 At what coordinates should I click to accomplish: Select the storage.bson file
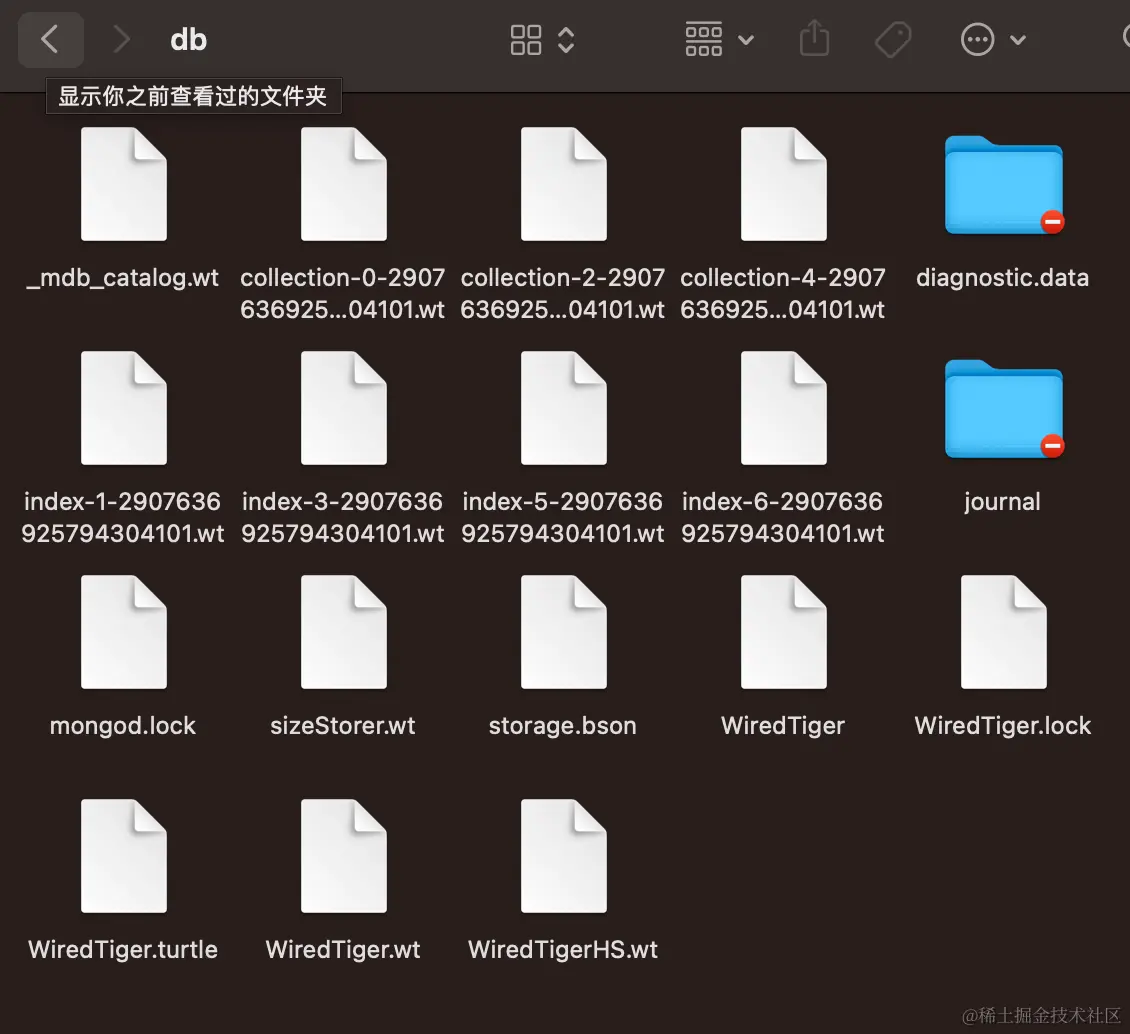coord(563,632)
